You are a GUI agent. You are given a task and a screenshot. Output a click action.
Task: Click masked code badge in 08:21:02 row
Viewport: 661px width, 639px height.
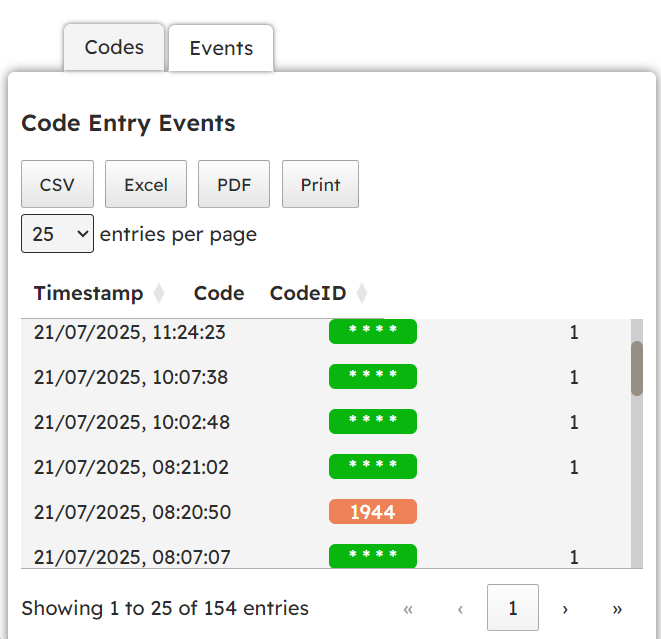[x=373, y=467]
